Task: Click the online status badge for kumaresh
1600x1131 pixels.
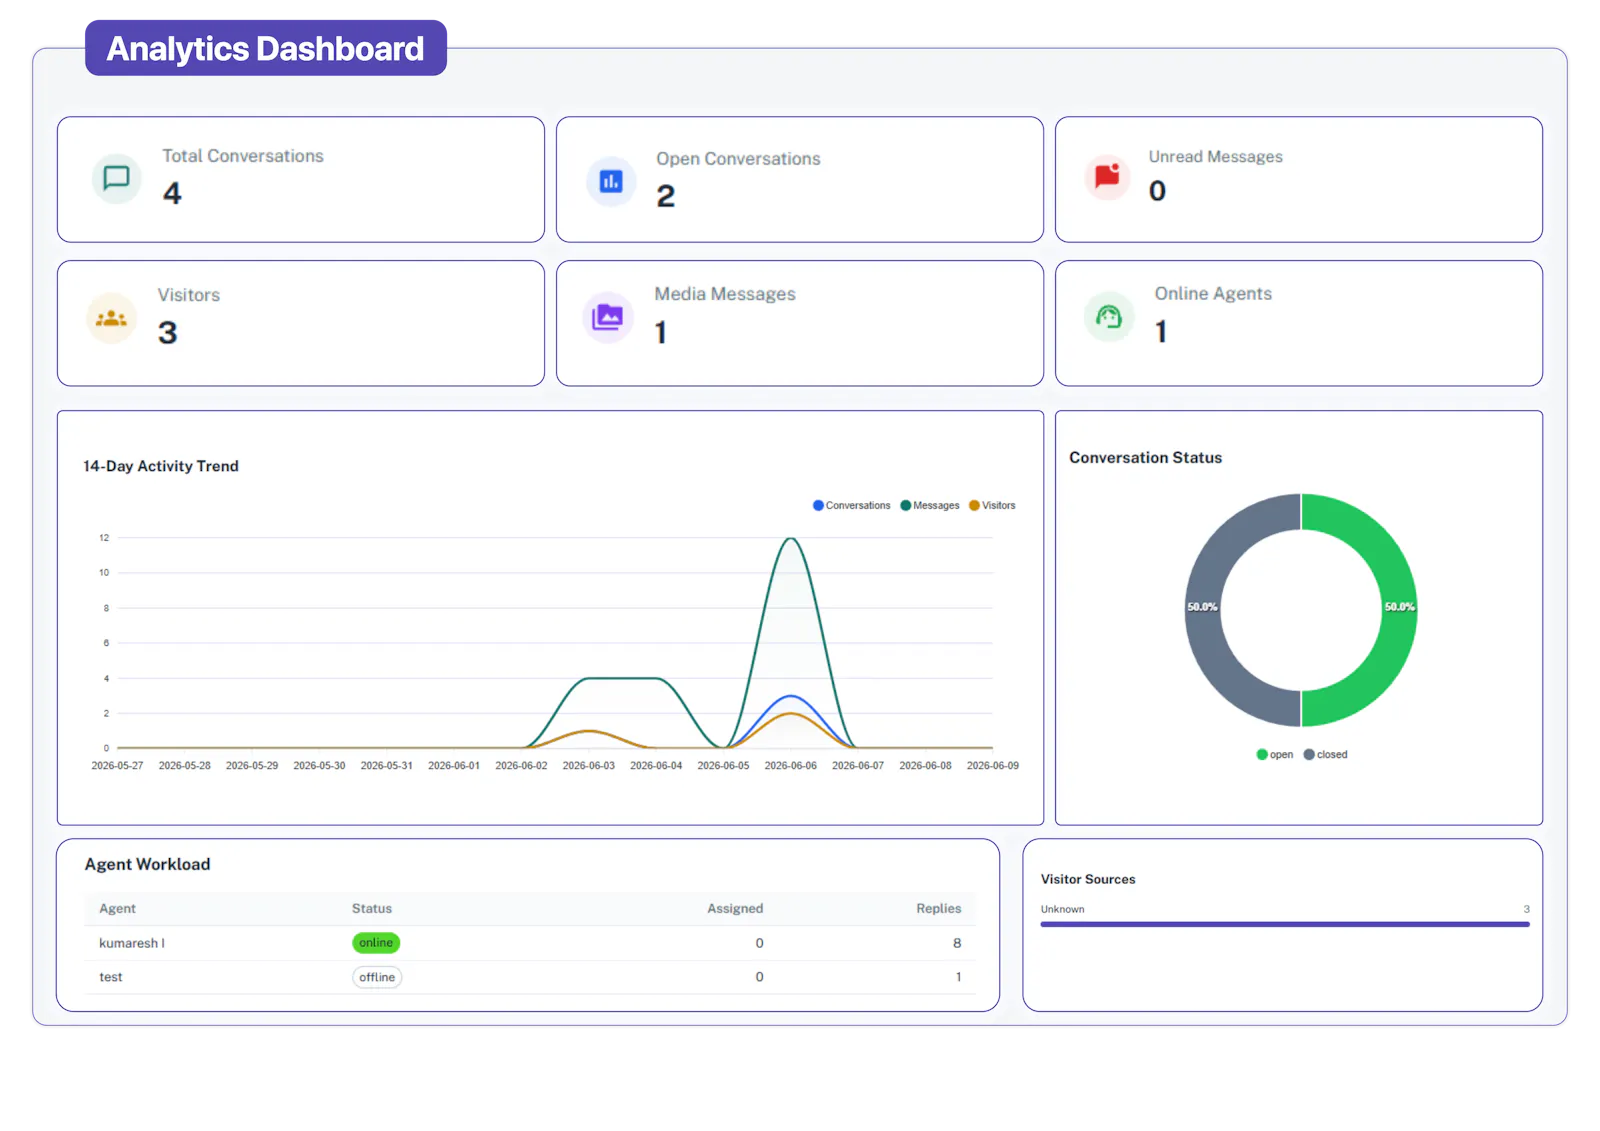Action: 376,943
